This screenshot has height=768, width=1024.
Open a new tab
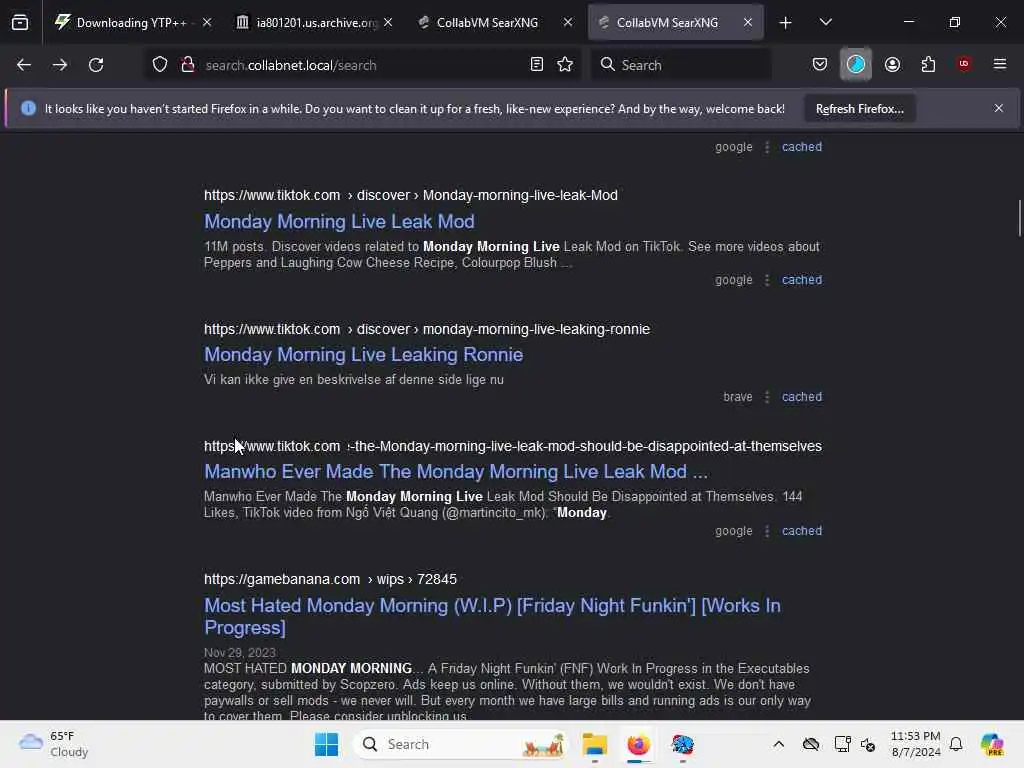tap(786, 23)
